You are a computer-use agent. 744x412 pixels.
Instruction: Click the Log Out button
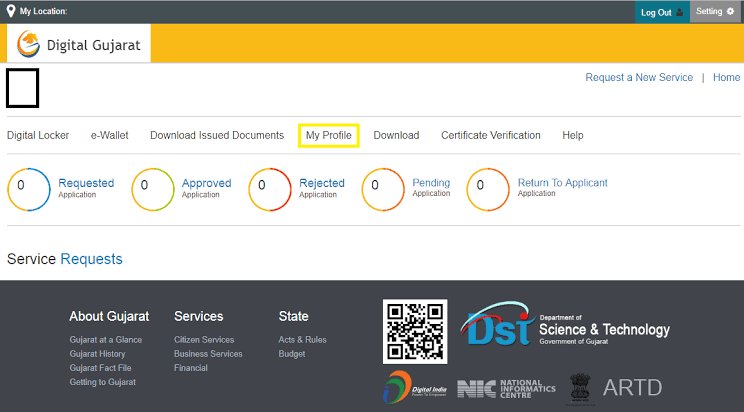[662, 12]
